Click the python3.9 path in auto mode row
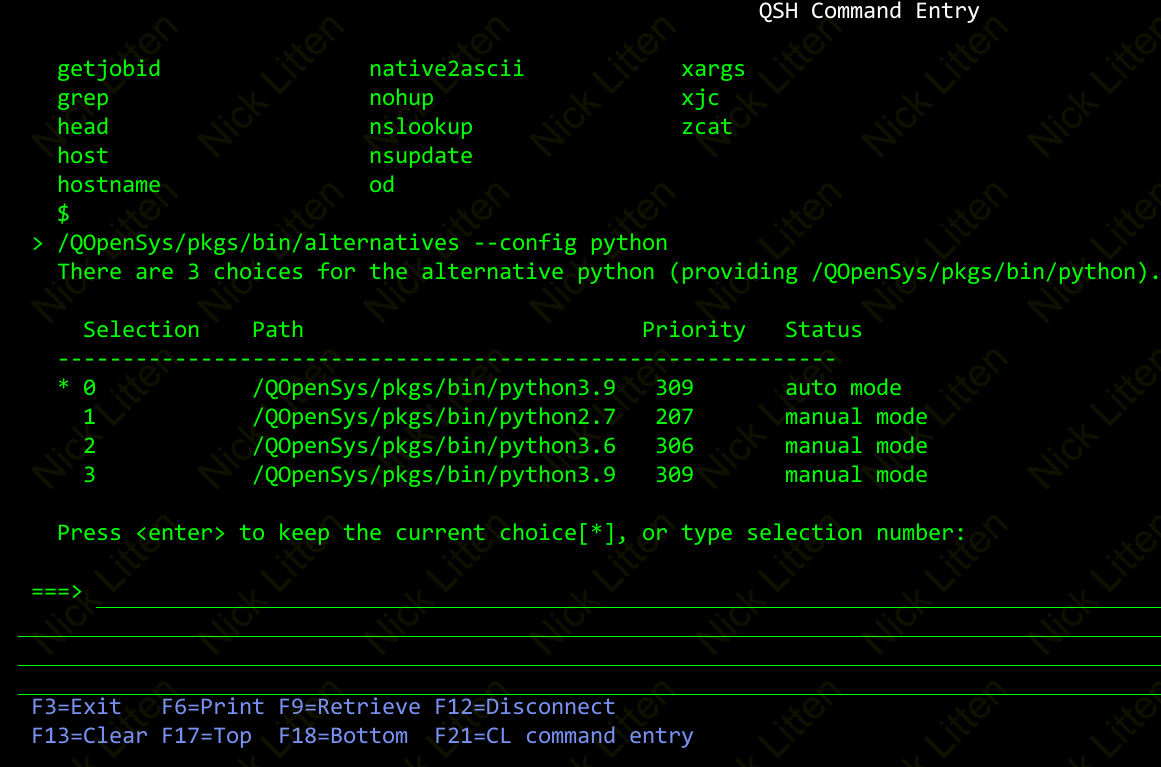The height and width of the screenshot is (767, 1161). 434,388
